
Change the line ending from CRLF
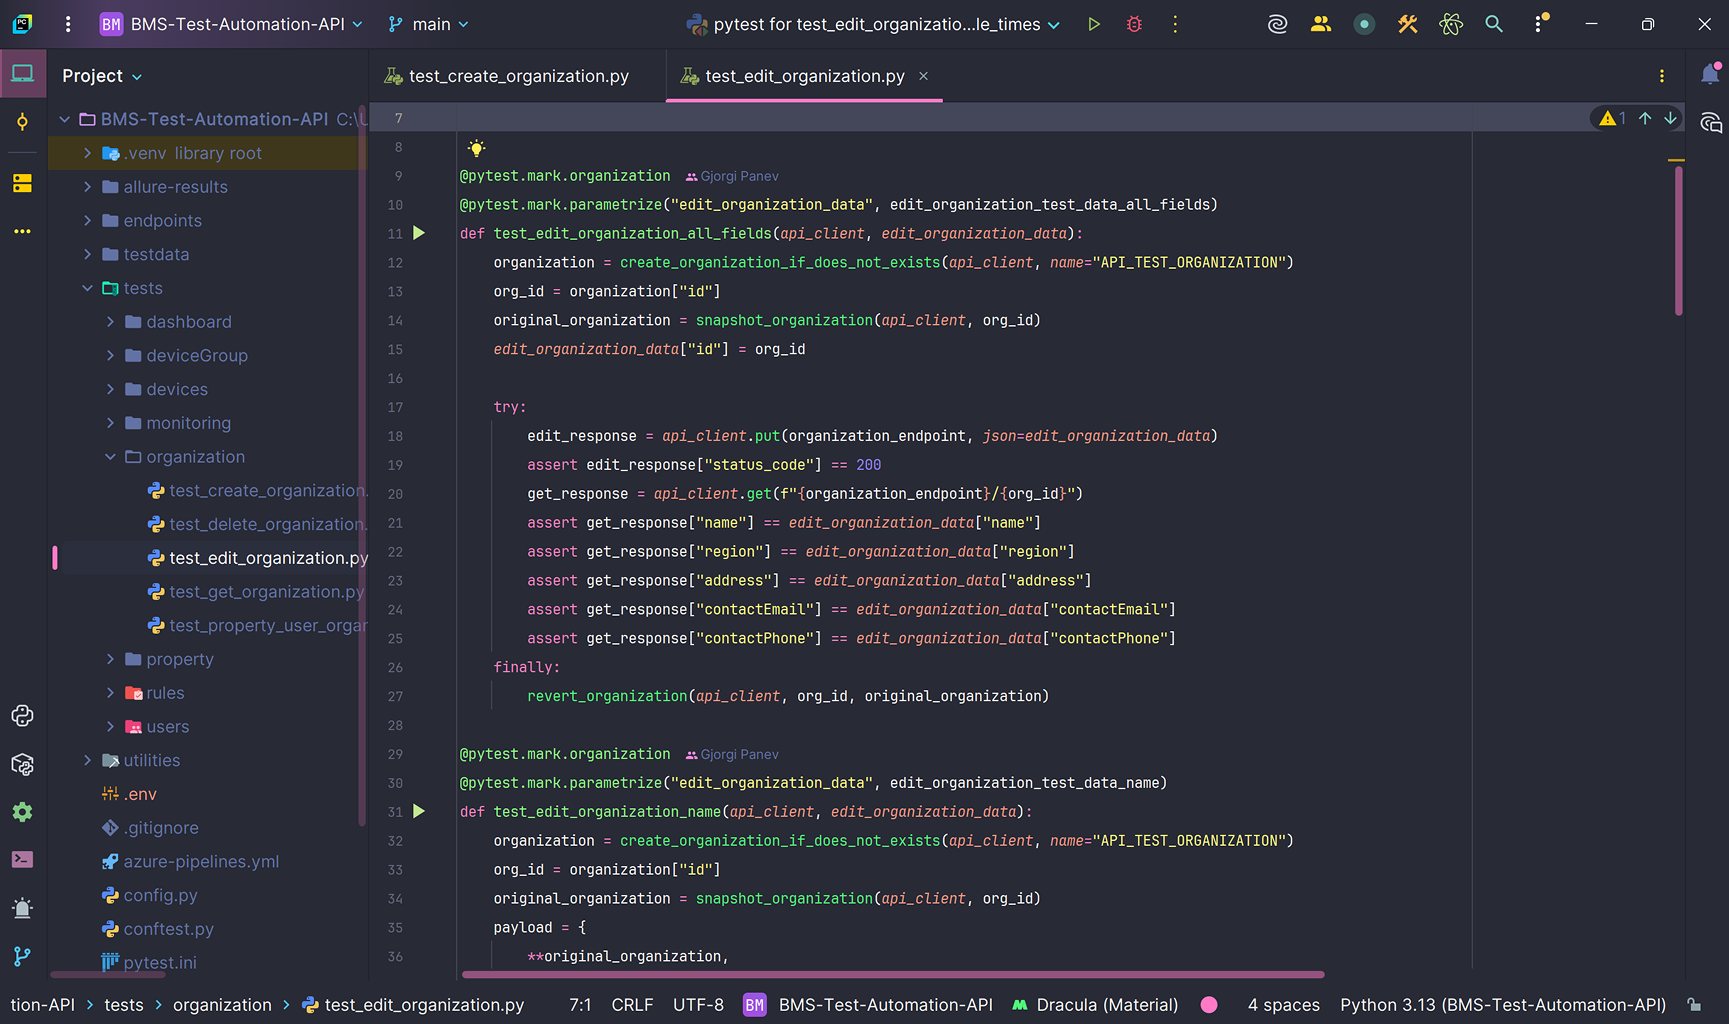(x=632, y=1004)
